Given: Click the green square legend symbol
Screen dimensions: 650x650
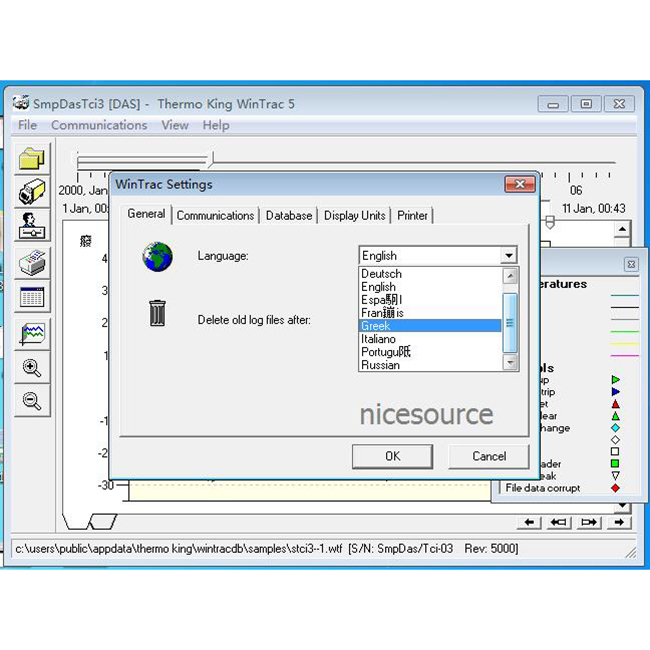Looking at the screenshot, I should 615,463.
